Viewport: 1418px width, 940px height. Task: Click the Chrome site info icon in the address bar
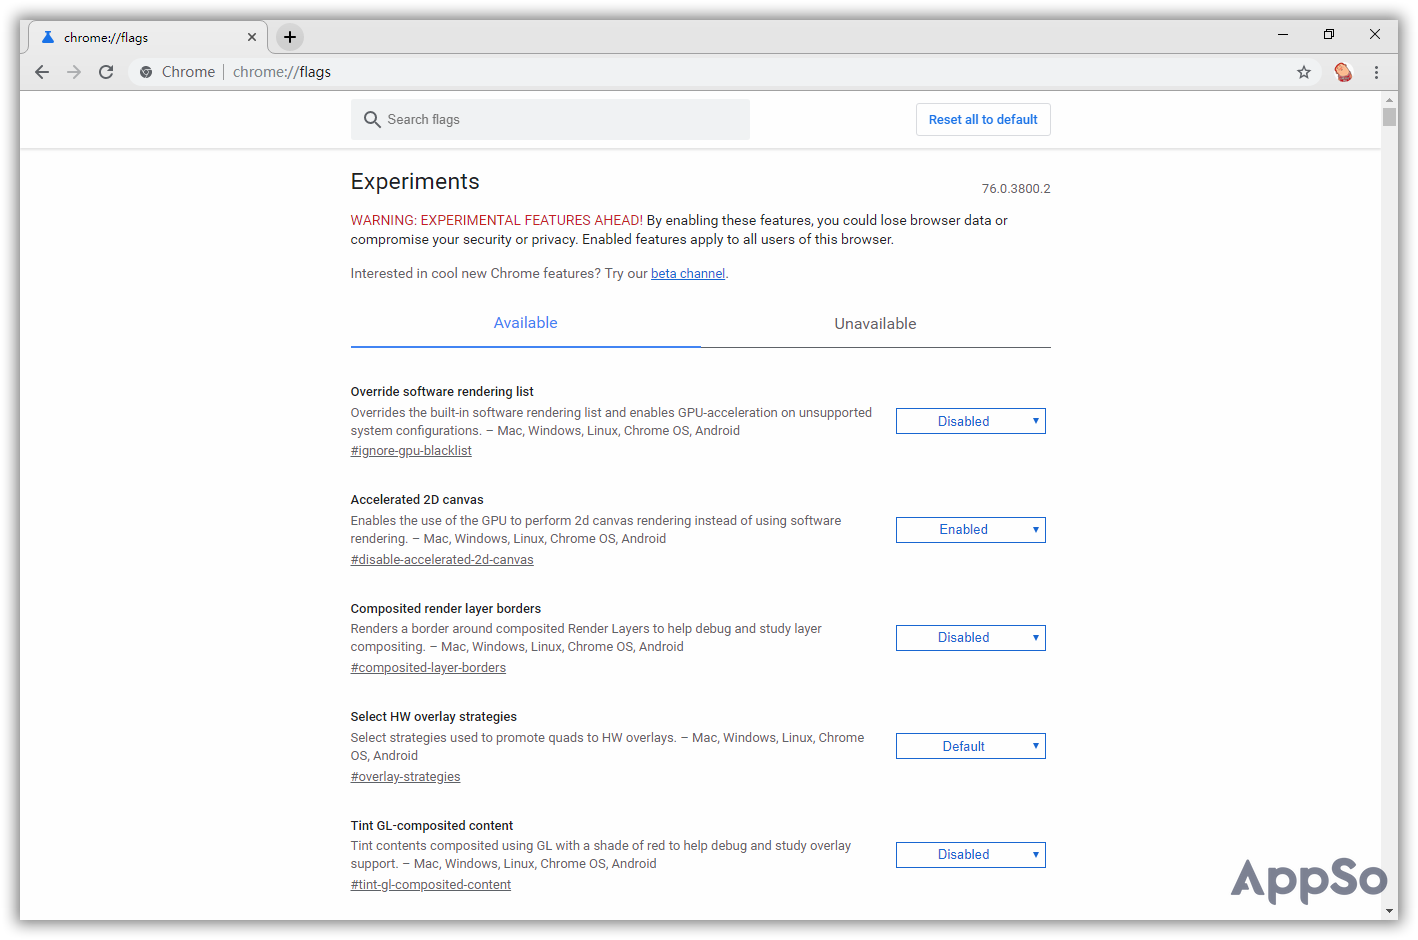[x=146, y=72]
